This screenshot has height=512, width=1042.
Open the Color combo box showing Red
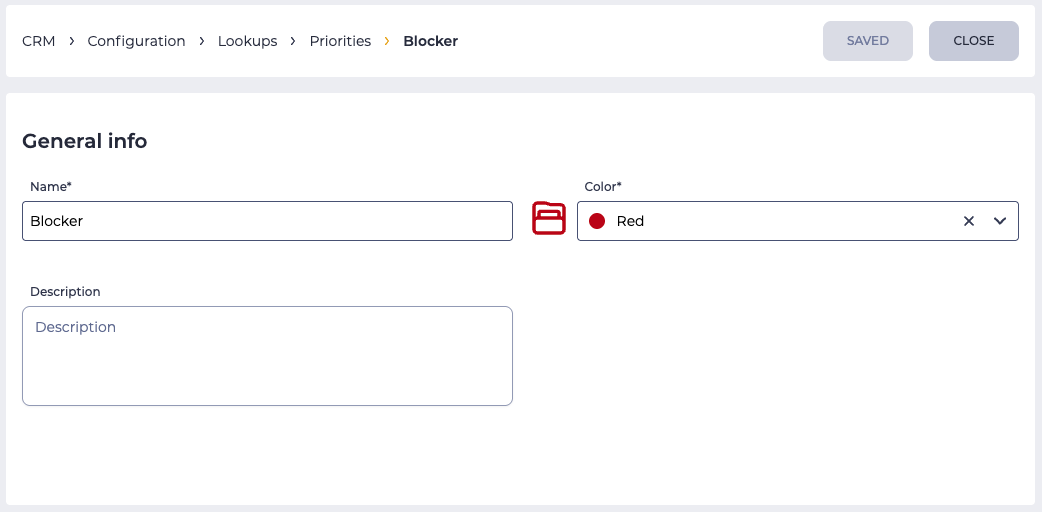tap(797, 221)
